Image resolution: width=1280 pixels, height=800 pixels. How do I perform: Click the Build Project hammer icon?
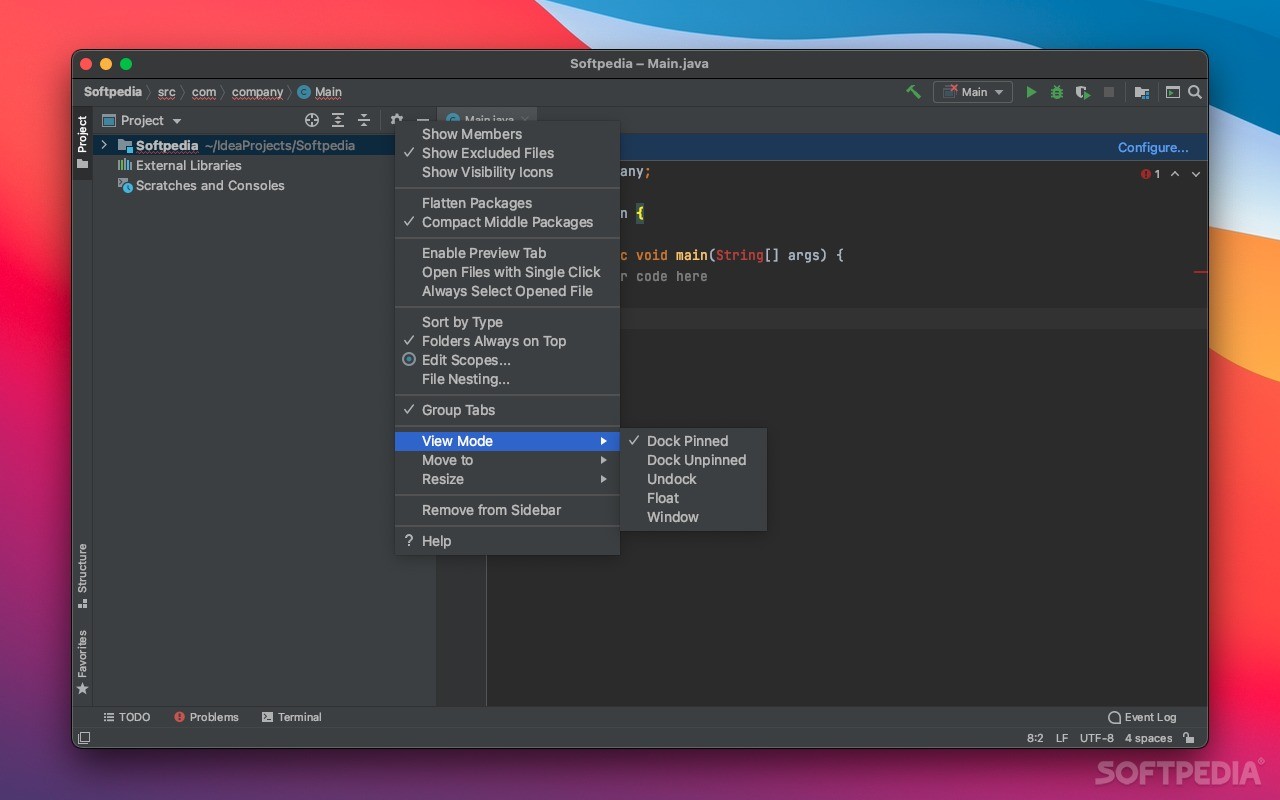click(x=913, y=92)
